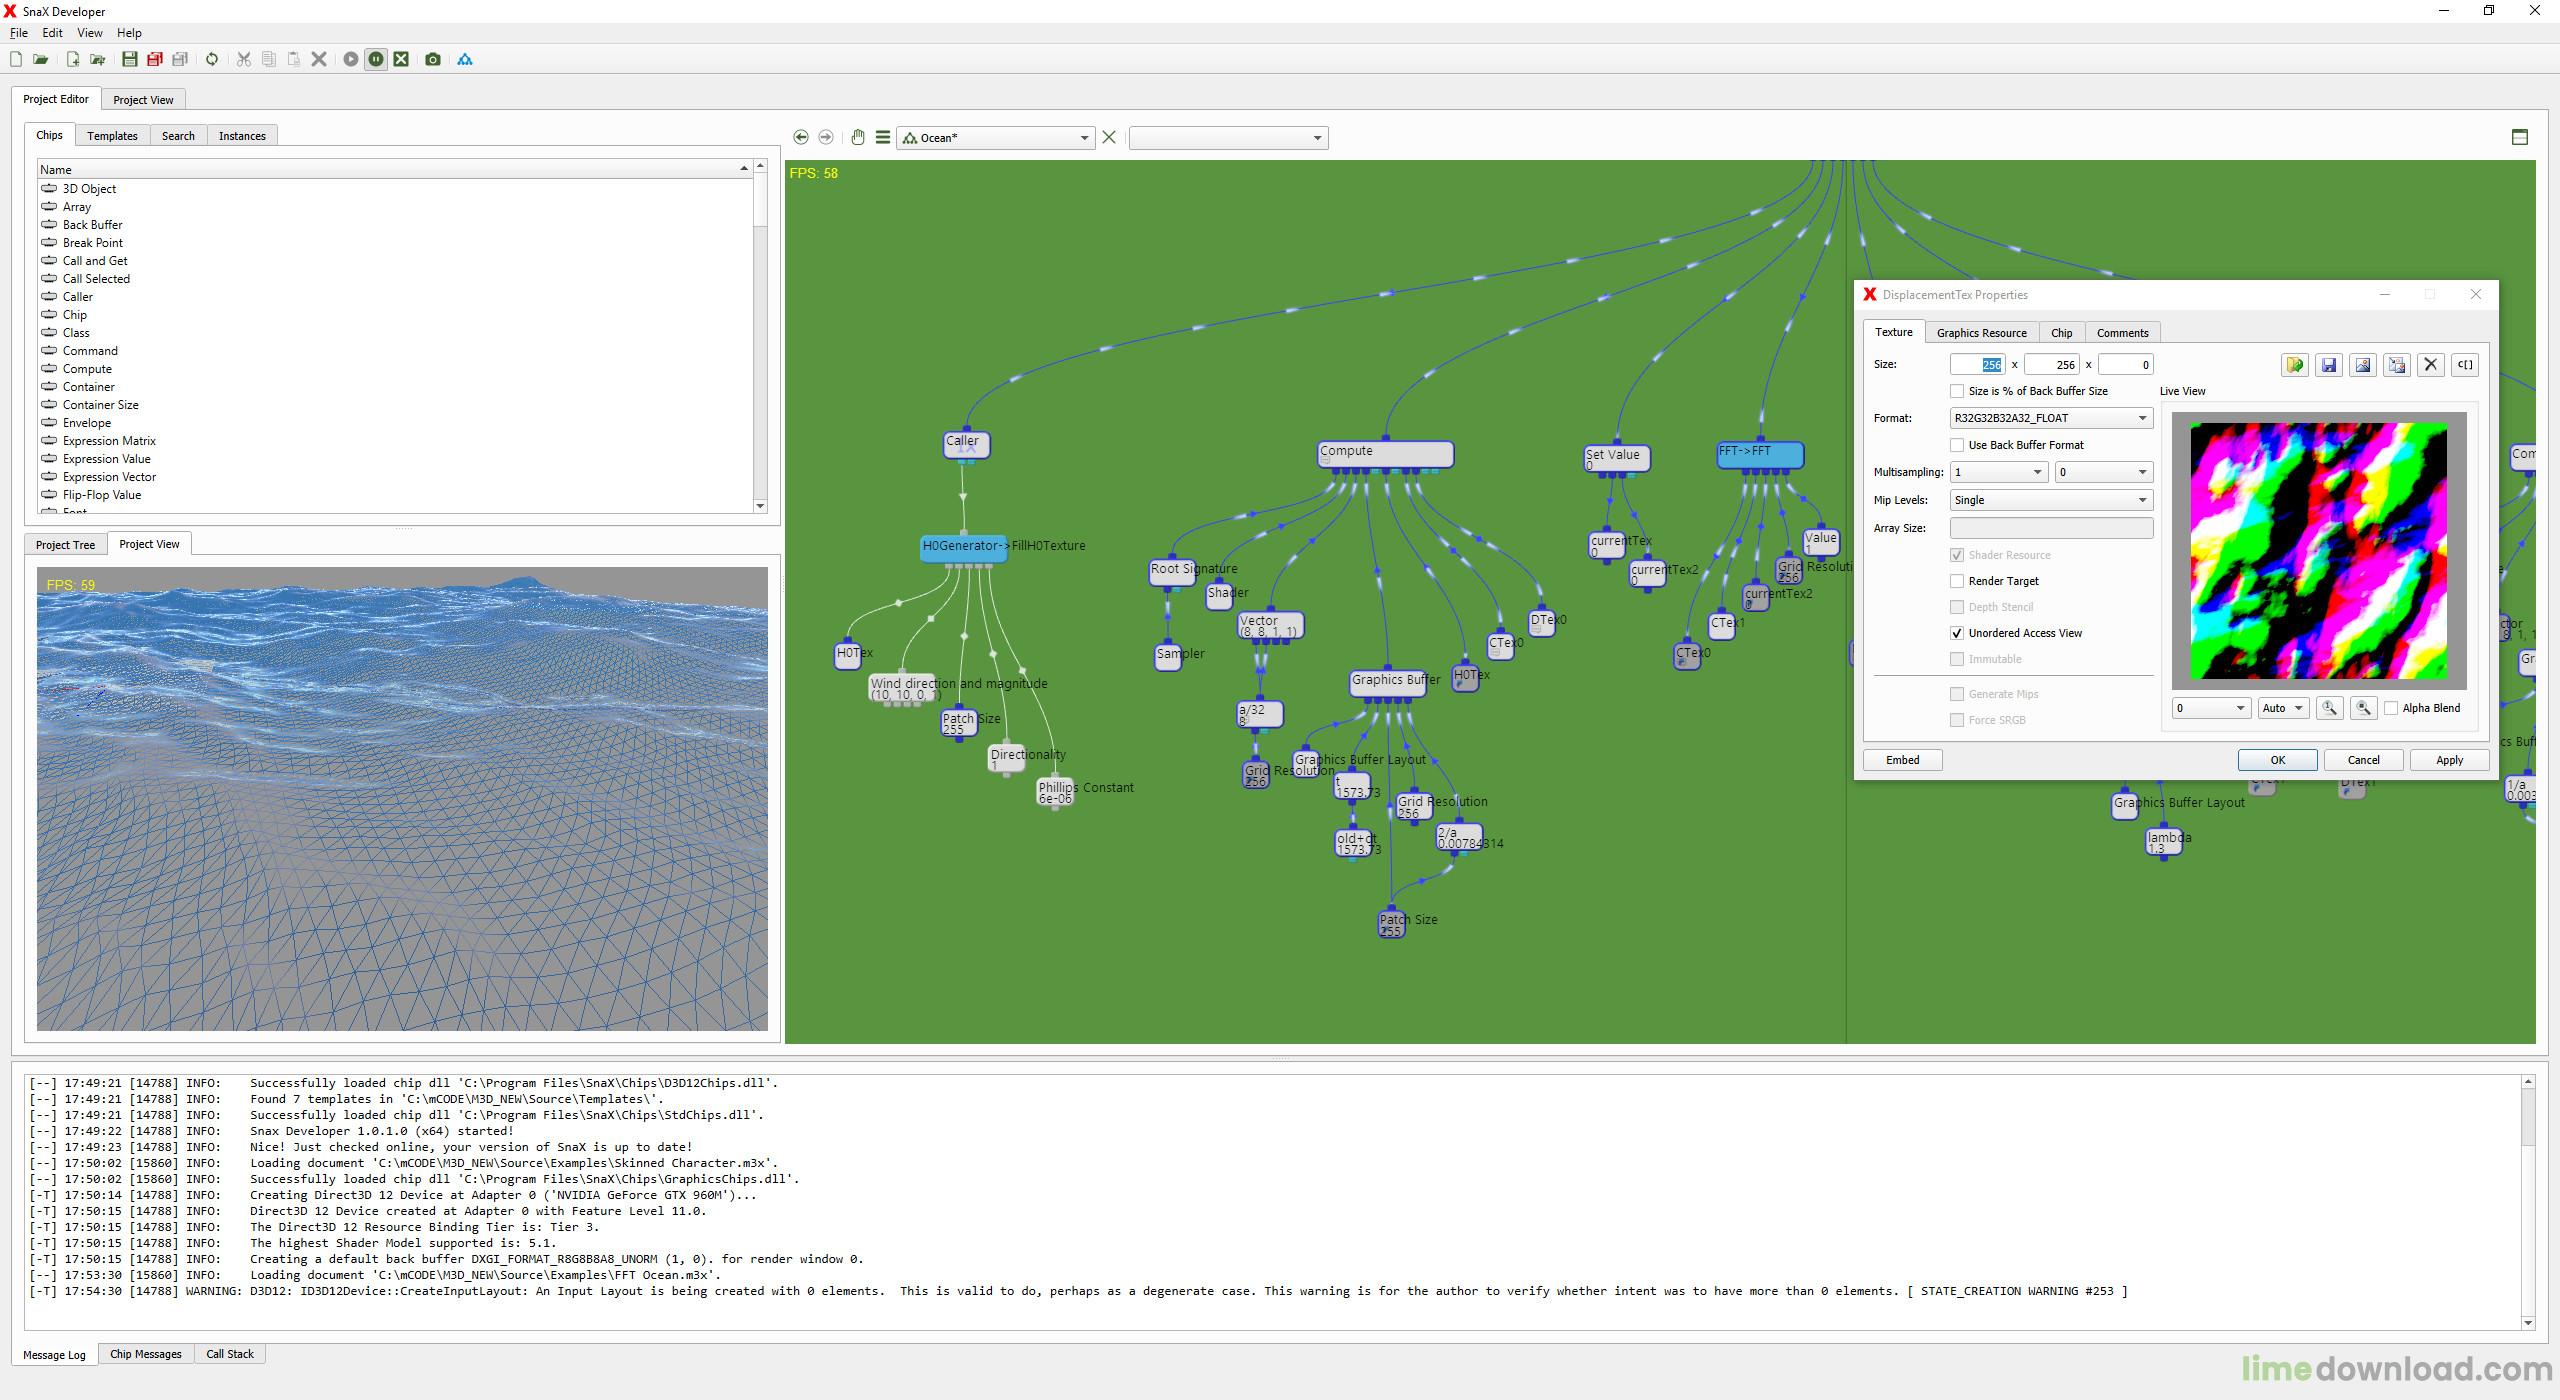The image size is (2560, 1400).
Task: Select the hand pan tool above graph
Action: pos(857,137)
